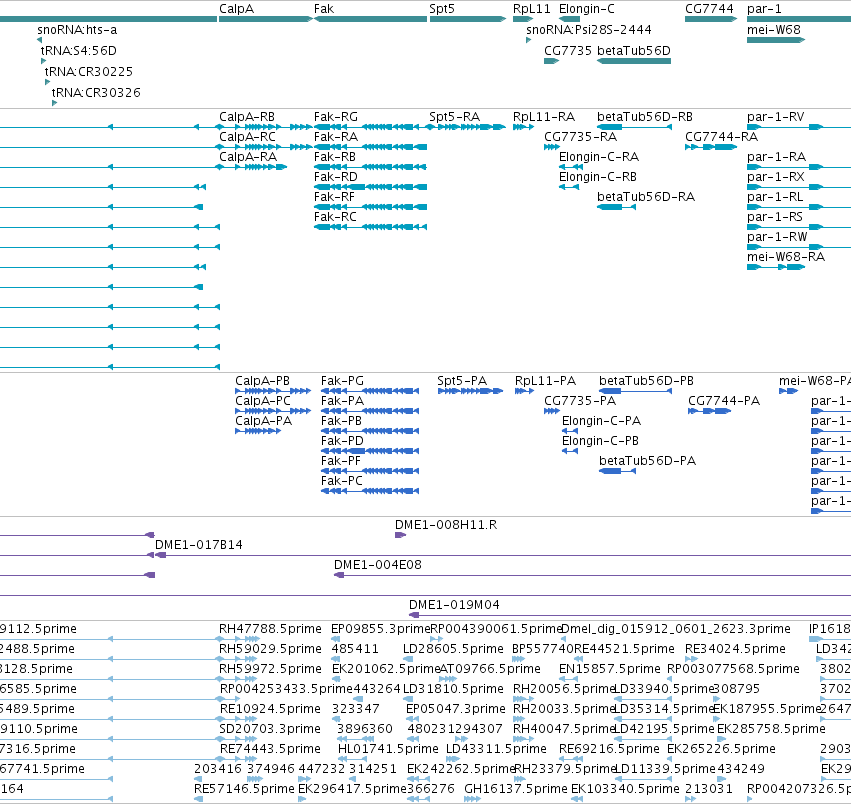Select the Elongin-C-PB protein label

point(600,441)
